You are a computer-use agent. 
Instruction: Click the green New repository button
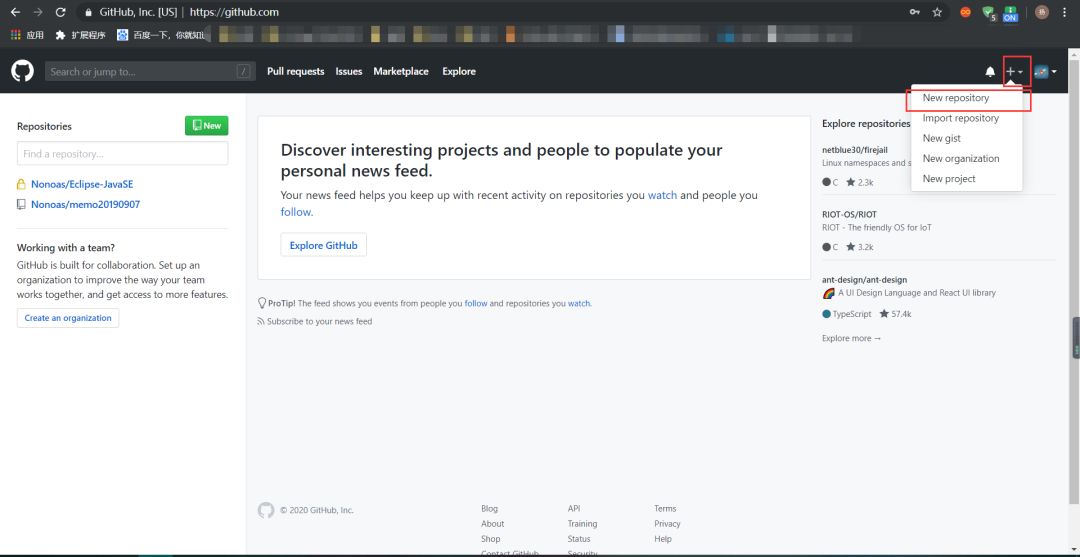click(x=207, y=126)
